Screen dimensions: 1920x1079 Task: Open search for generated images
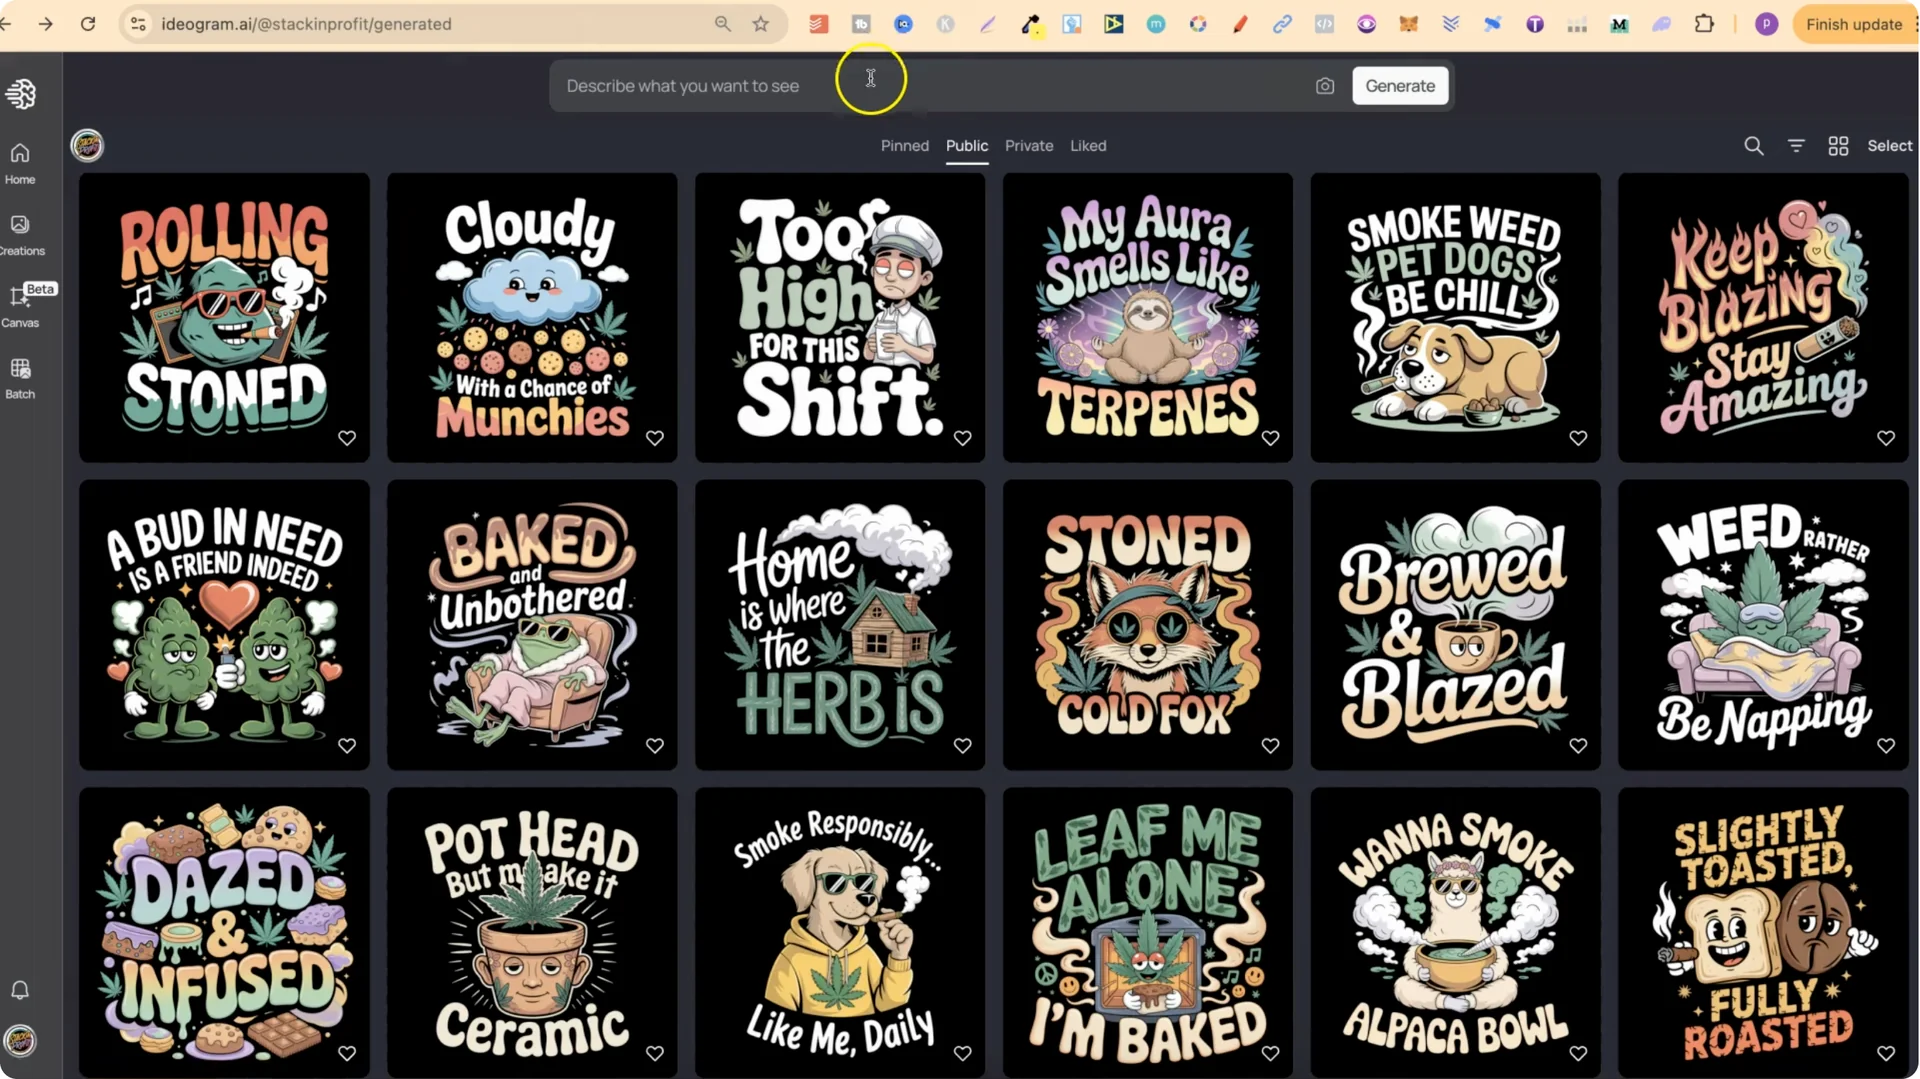tap(1753, 145)
